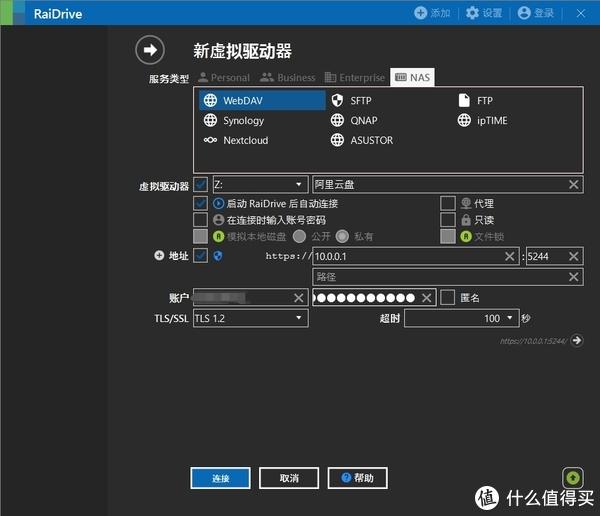Click the Login user icon

tap(524, 13)
